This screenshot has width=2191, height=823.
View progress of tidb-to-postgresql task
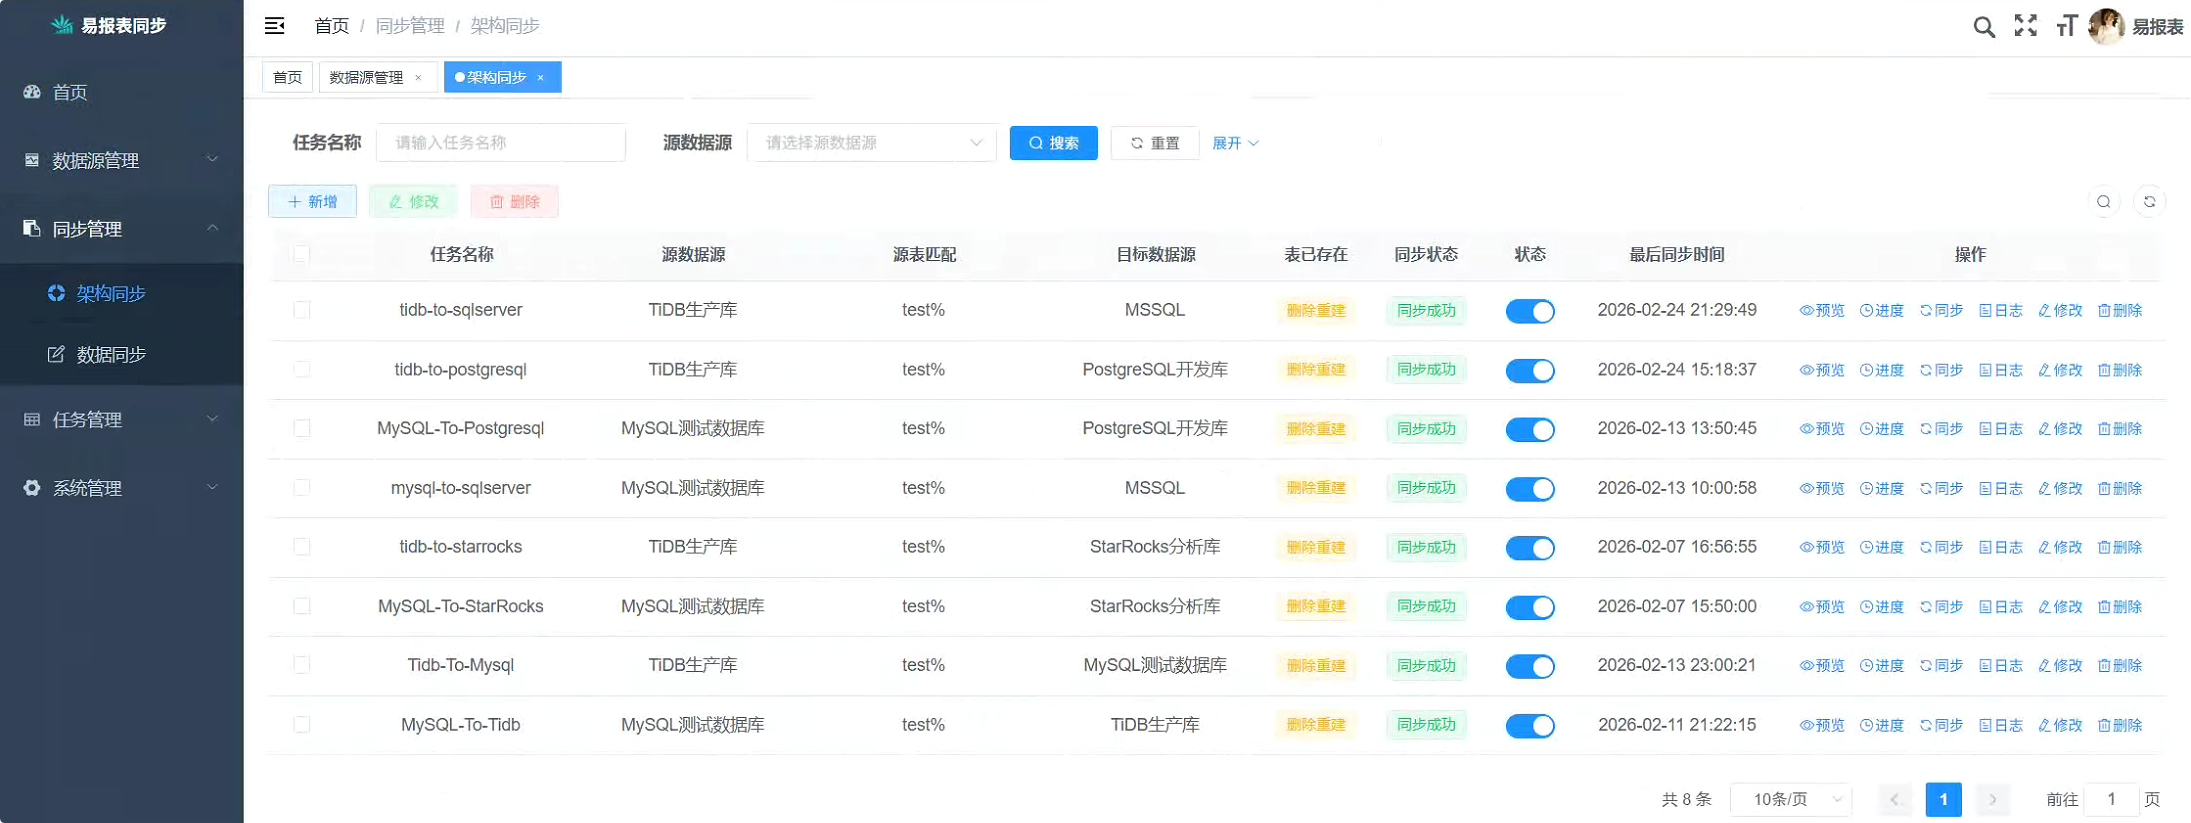pyautogui.click(x=1882, y=370)
